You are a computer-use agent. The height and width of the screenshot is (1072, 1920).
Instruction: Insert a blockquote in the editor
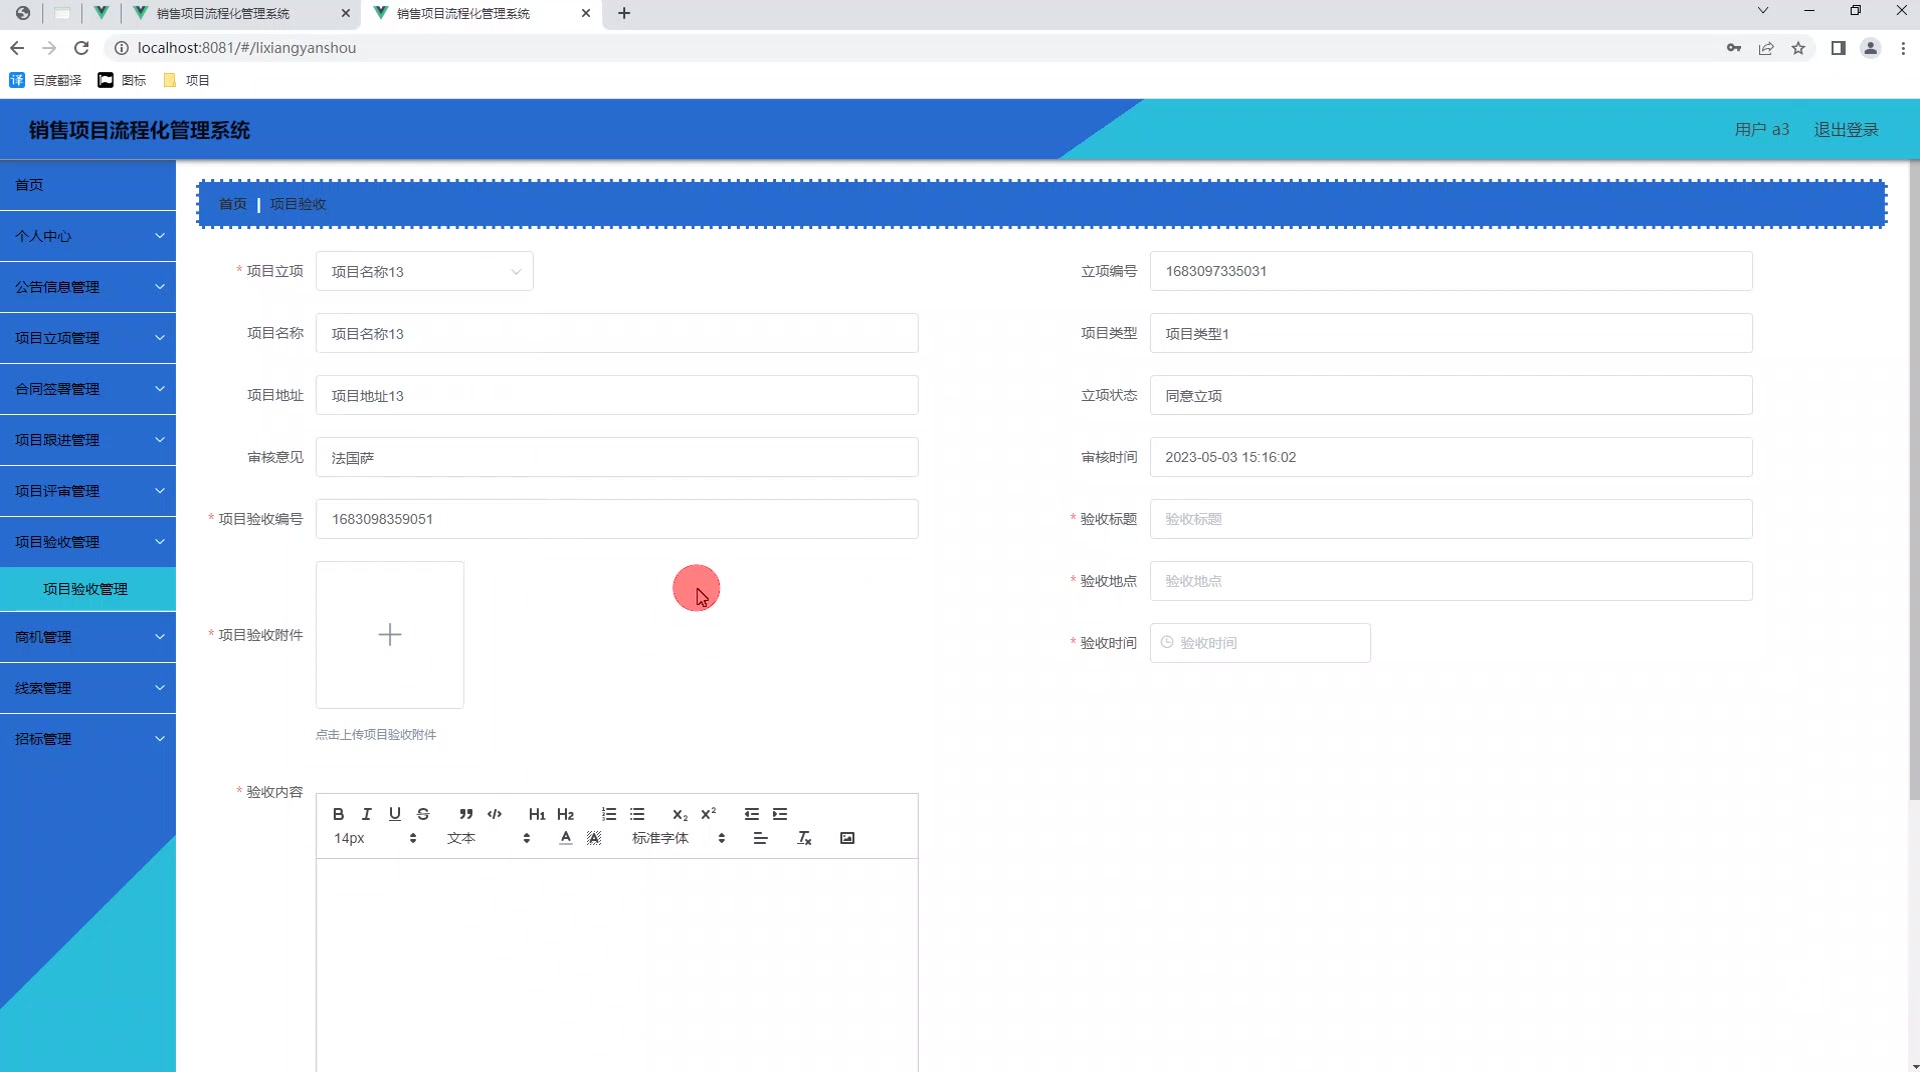[466, 814]
